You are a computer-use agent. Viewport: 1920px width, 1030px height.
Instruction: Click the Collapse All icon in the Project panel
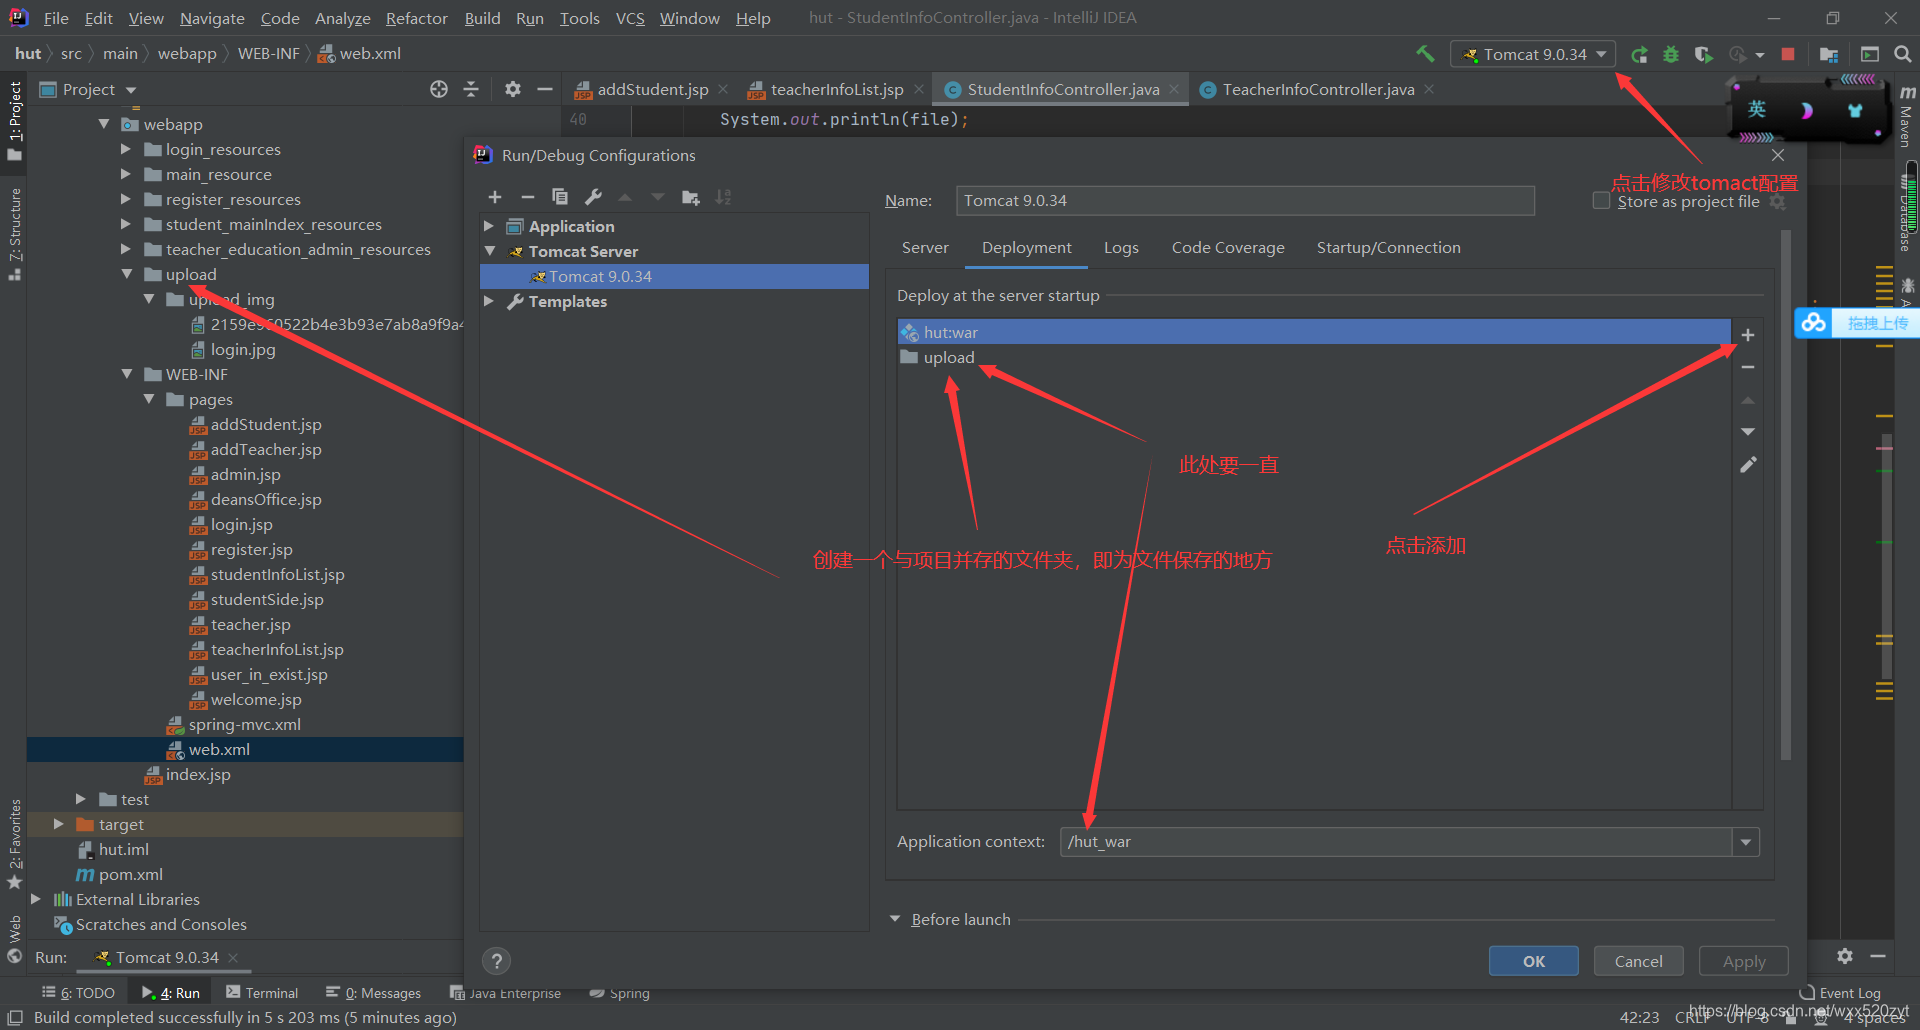pyautogui.click(x=471, y=89)
